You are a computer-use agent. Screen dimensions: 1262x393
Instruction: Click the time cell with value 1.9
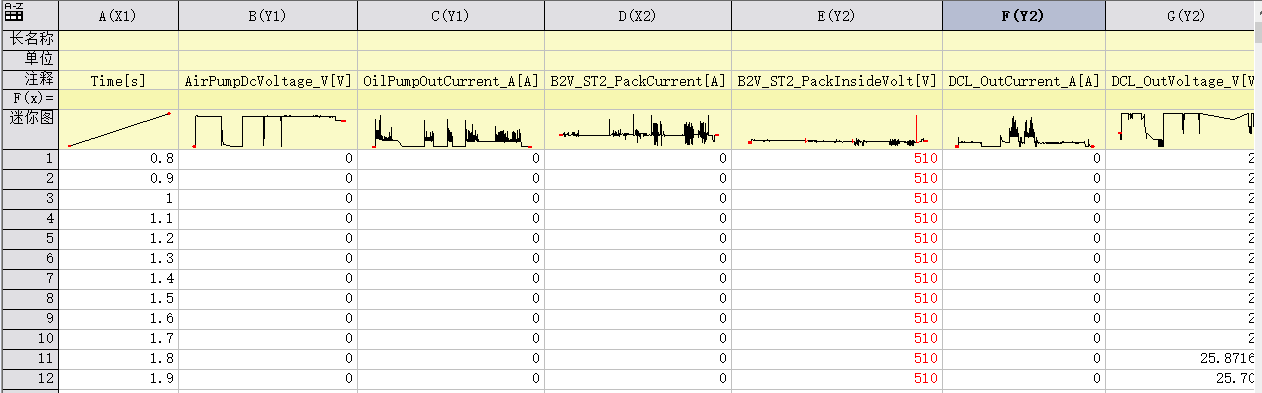118,379
